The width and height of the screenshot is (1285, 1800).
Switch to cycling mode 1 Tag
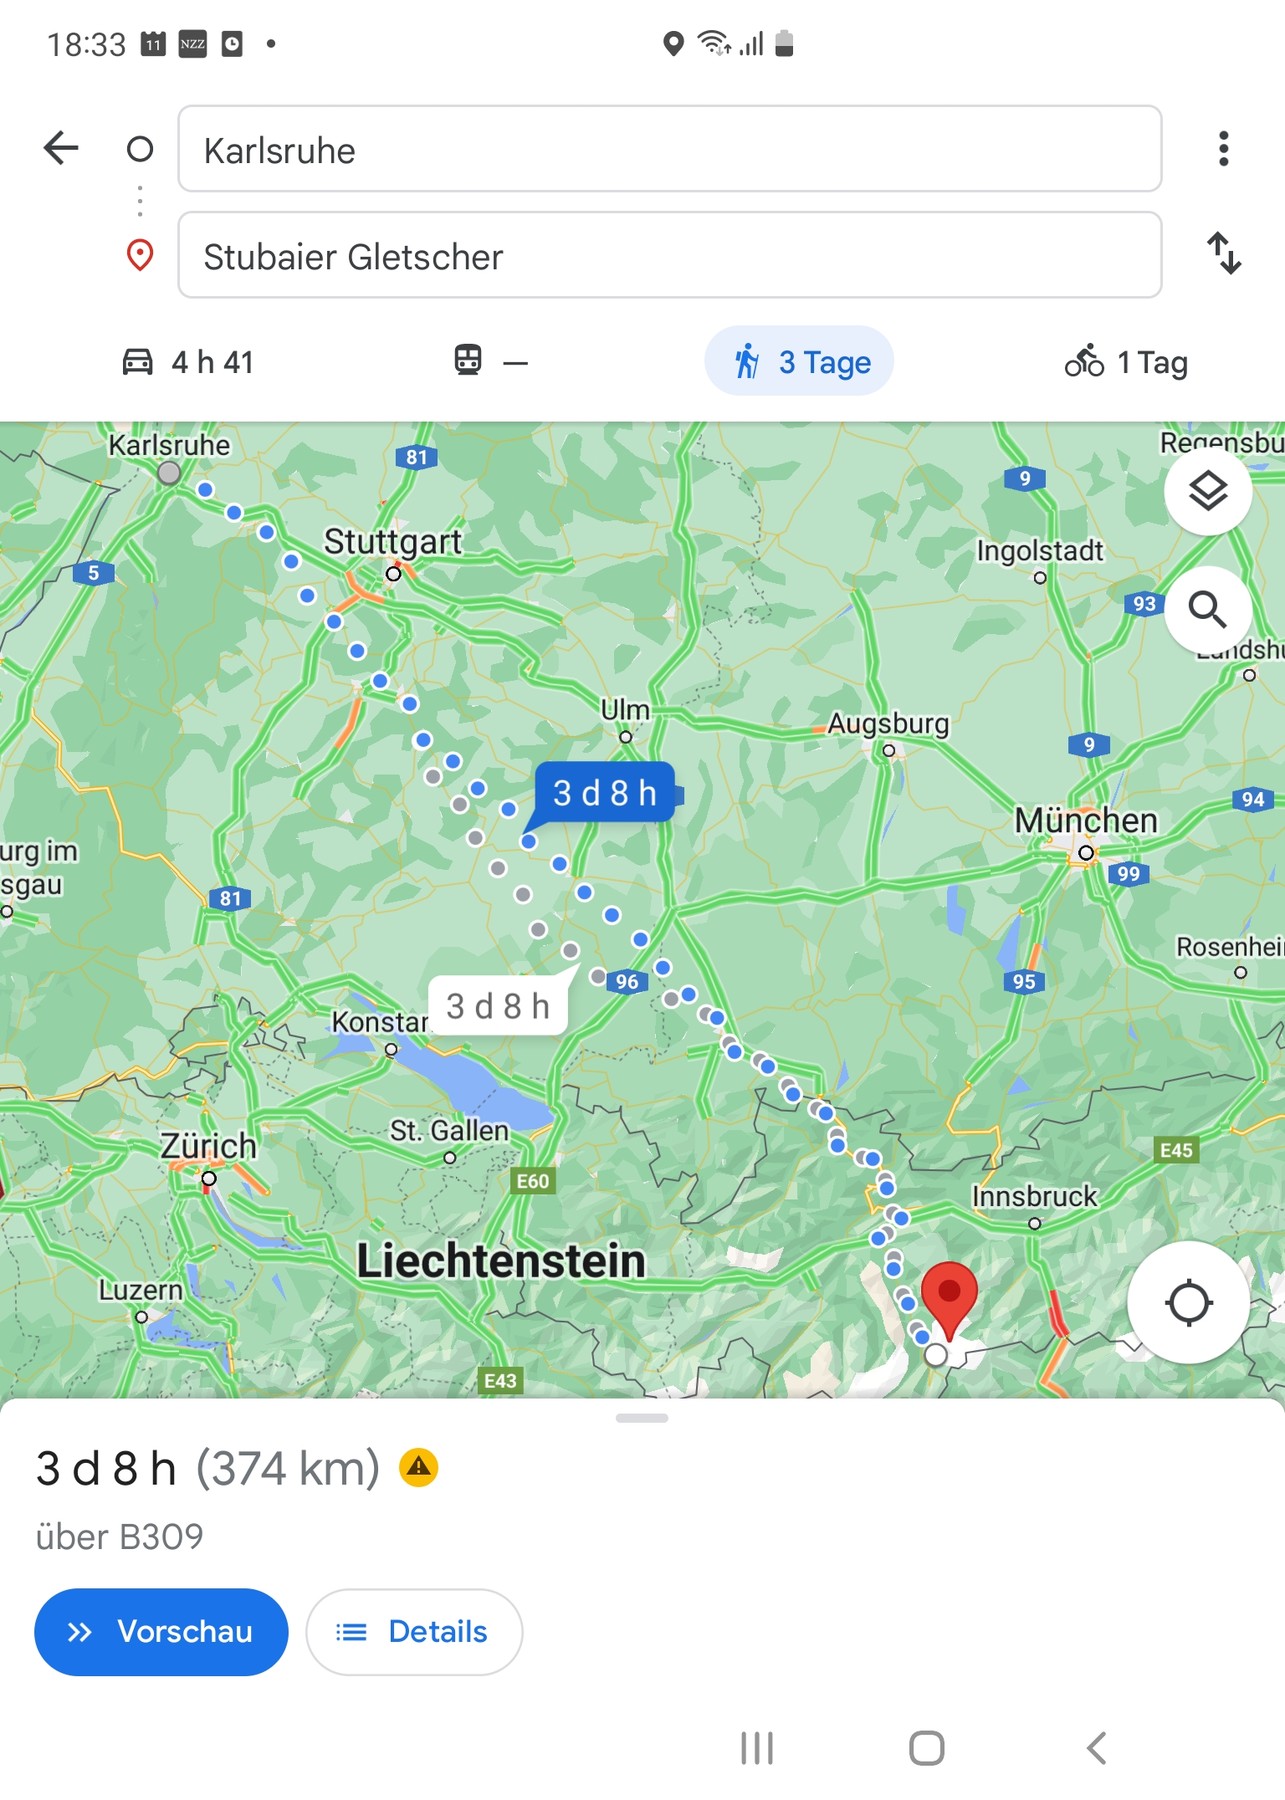pyautogui.click(x=1126, y=362)
